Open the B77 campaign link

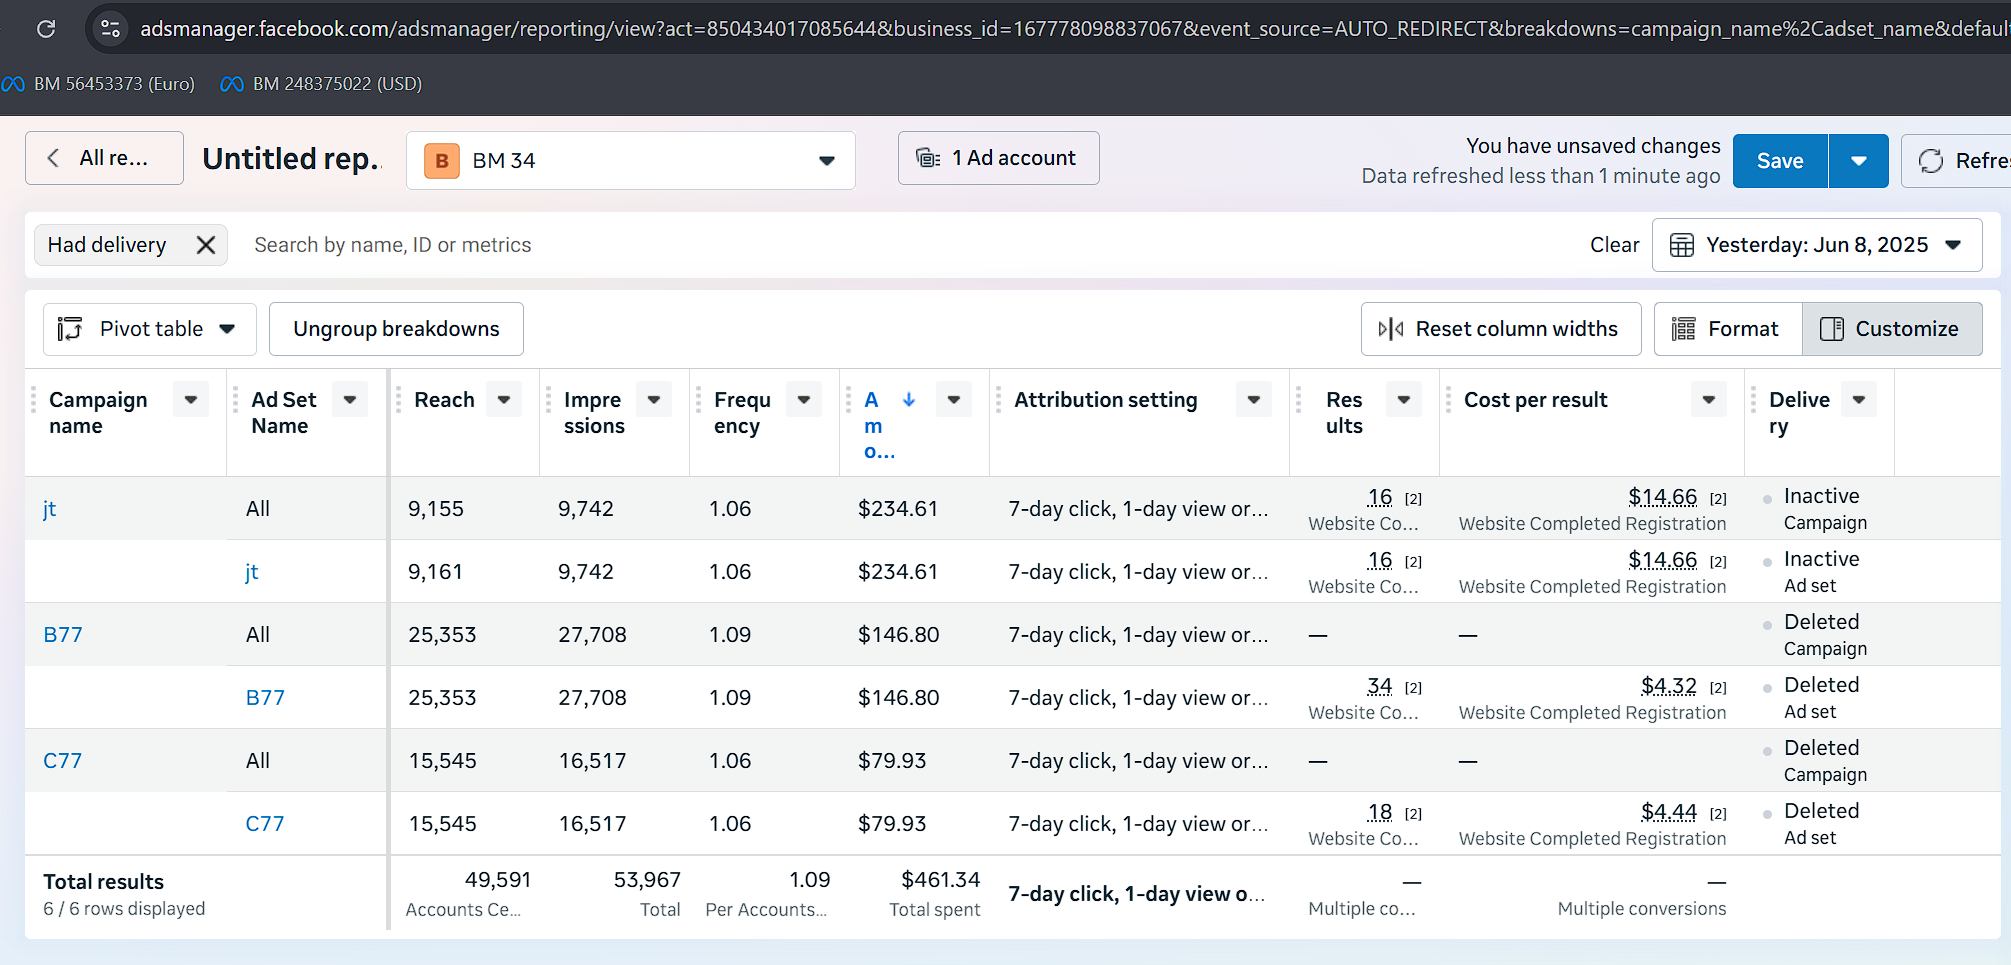pyautogui.click(x=63, y=635)
